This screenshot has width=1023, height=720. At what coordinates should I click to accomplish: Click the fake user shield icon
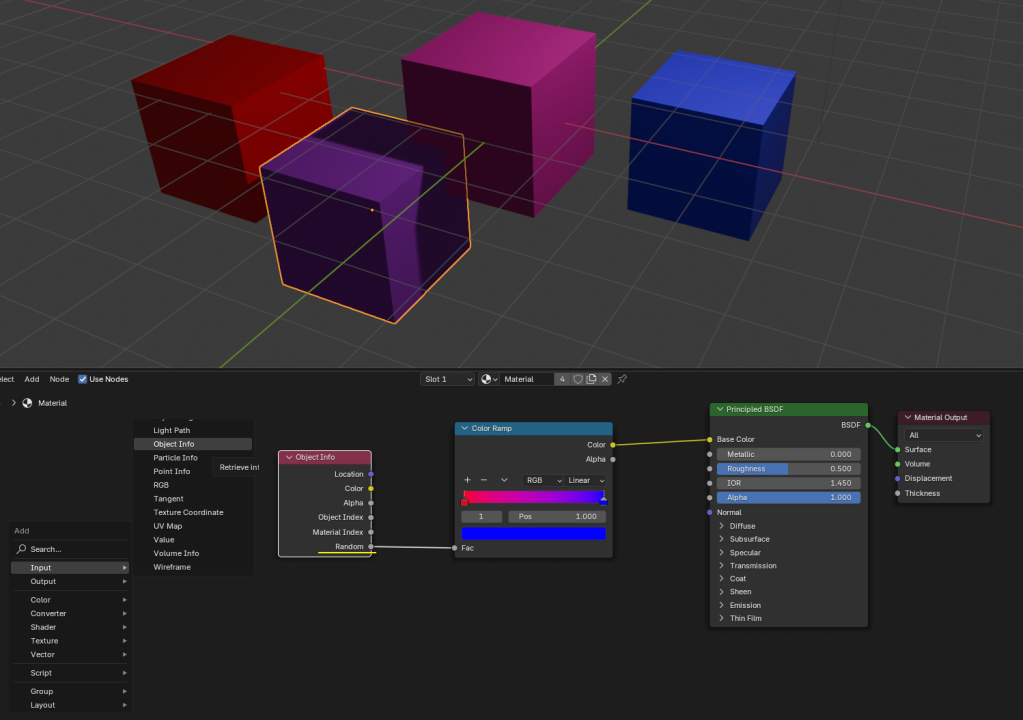(x=577, y=379)
